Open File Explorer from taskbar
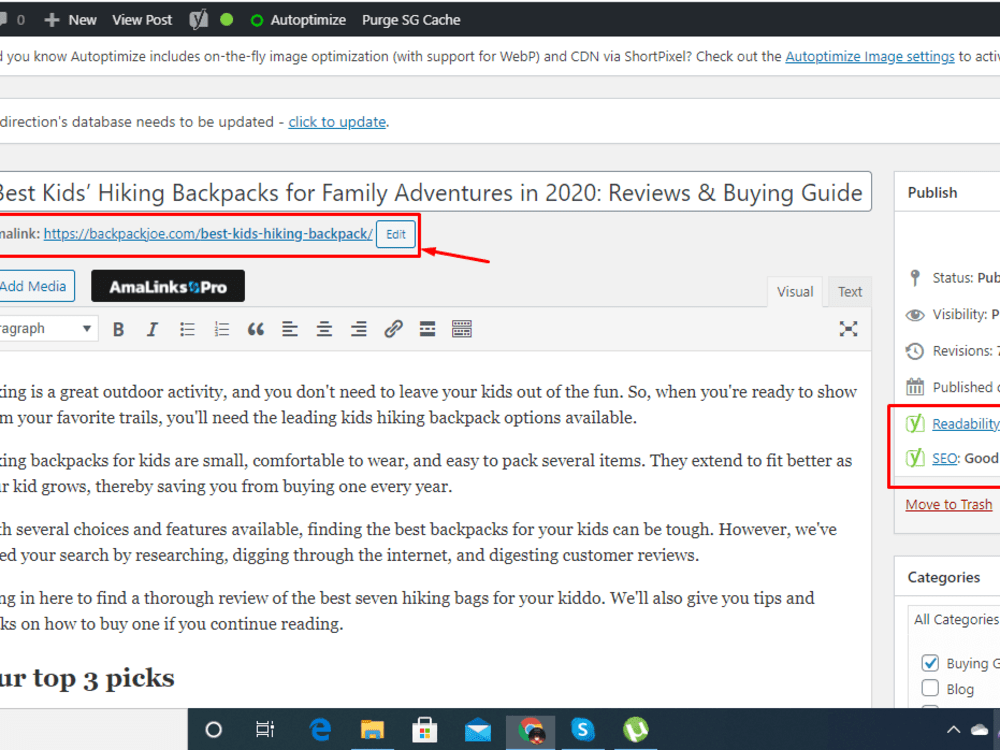Screen dimensions: 1000x750 point(372,729)
